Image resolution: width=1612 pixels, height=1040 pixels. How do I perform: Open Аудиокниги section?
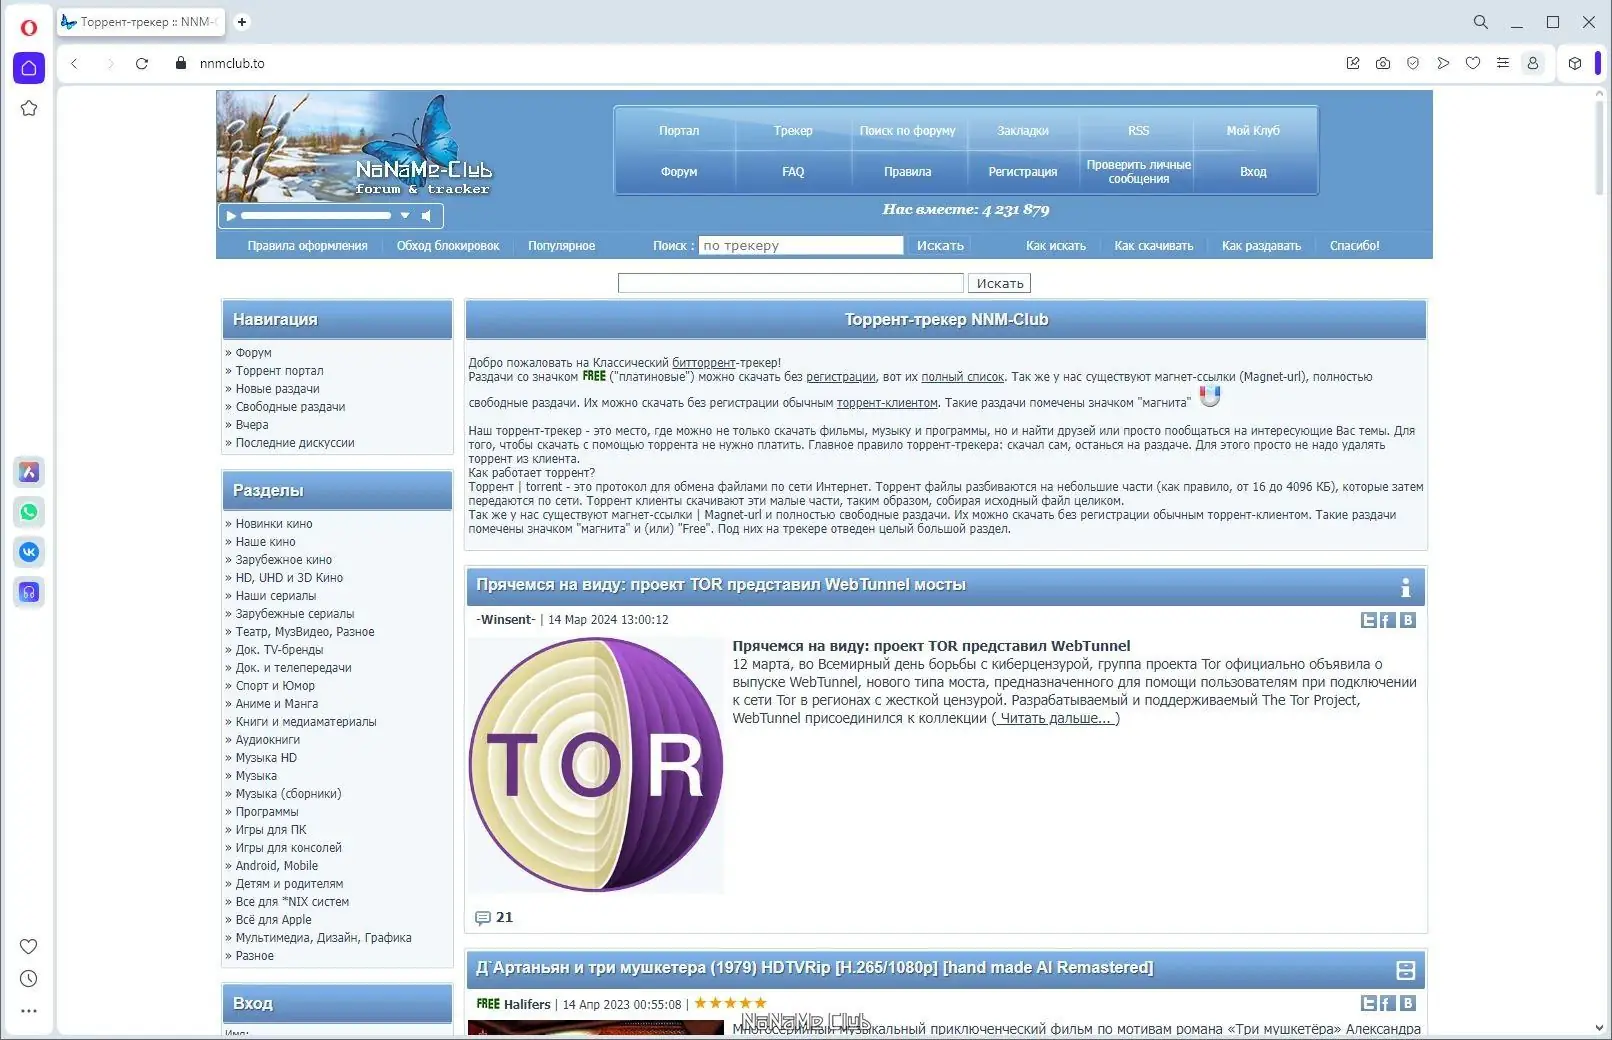[268, 740]
